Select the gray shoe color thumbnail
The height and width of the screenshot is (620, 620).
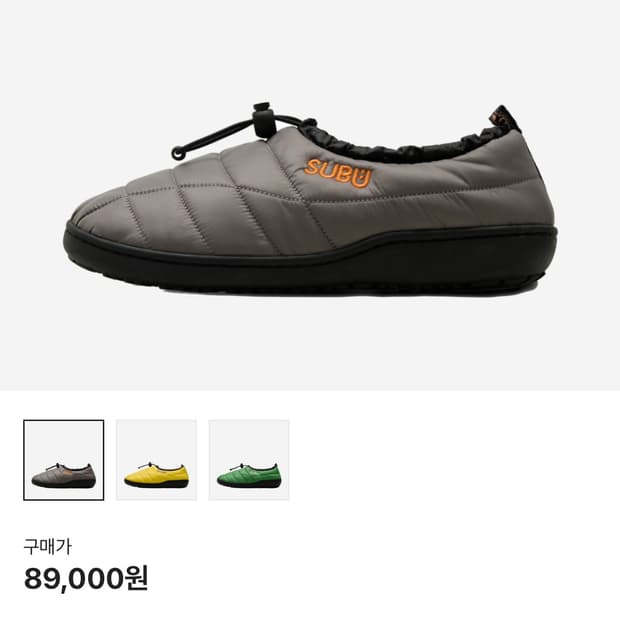tap(64, 460)
